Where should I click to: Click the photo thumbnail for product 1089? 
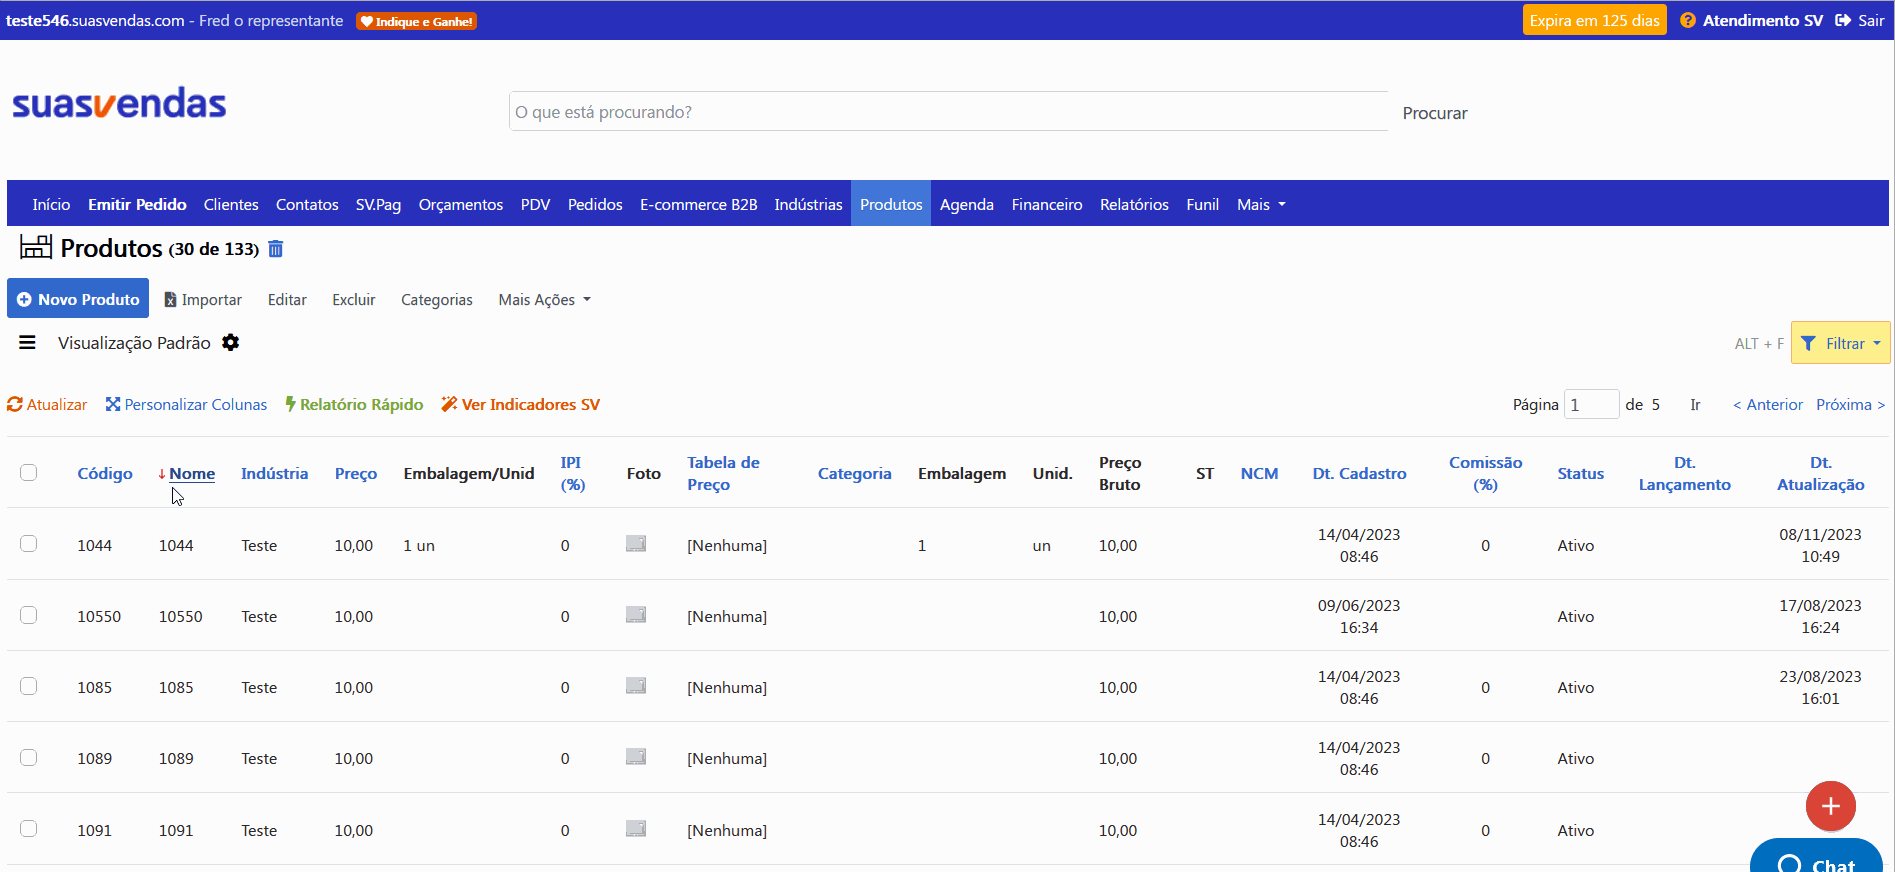[x=636, y=757]
